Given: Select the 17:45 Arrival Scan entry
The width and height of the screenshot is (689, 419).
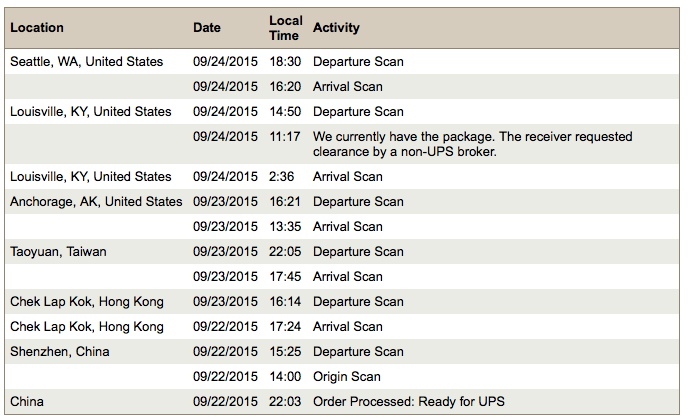Looking at the screenshot, I should coord(342,277).
